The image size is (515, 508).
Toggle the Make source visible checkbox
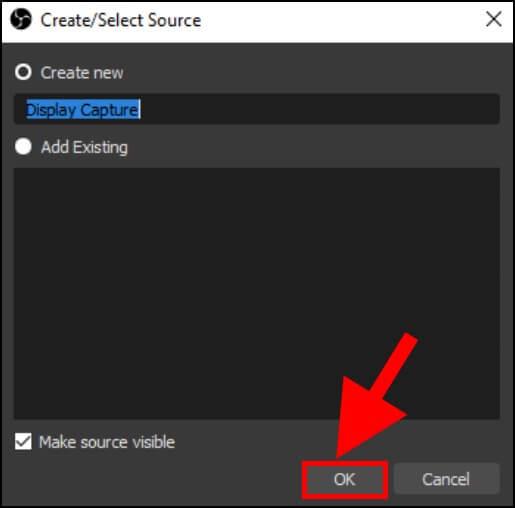point(23,441)
